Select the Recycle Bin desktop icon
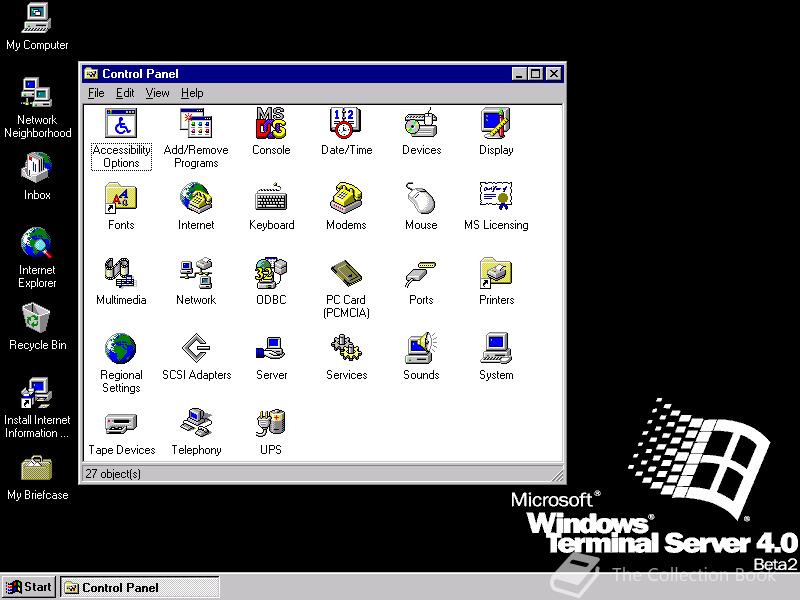 pos(37,327)
